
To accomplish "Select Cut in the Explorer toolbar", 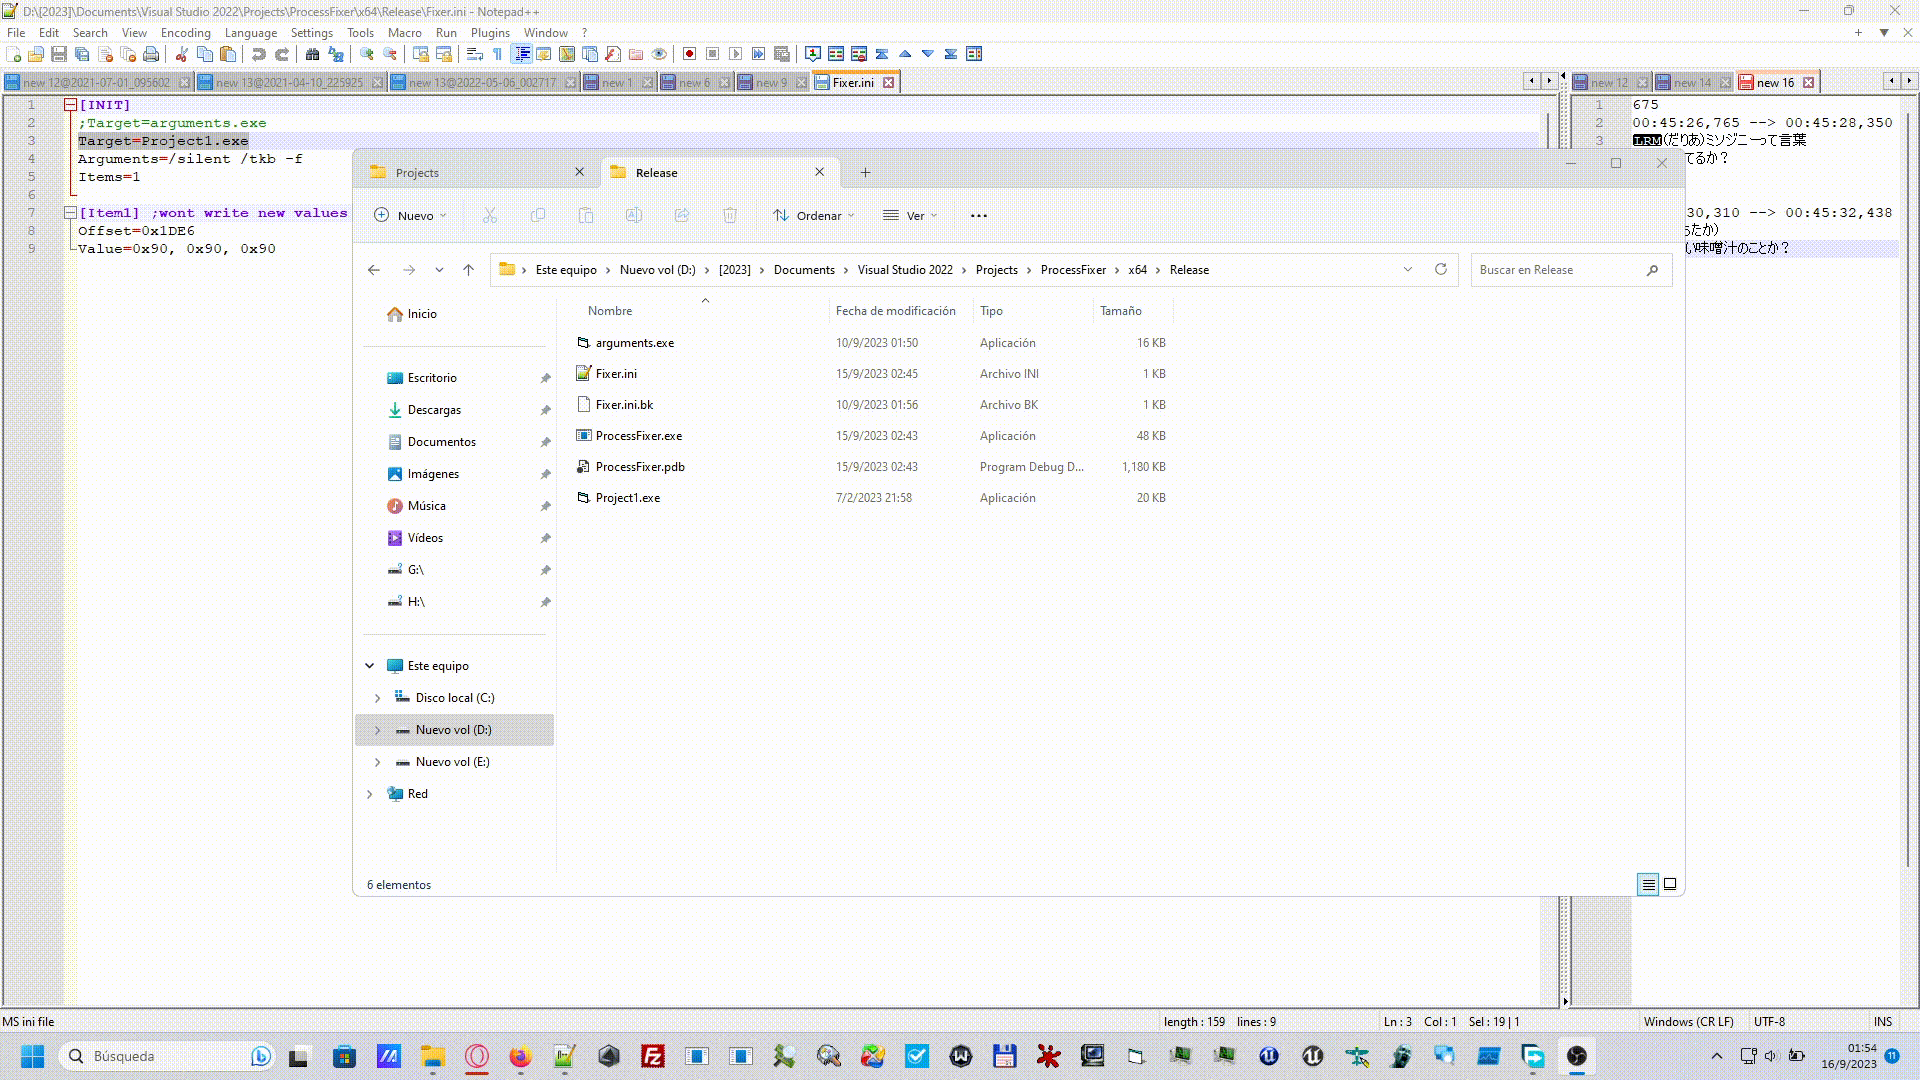I will (x=490, y=215).
